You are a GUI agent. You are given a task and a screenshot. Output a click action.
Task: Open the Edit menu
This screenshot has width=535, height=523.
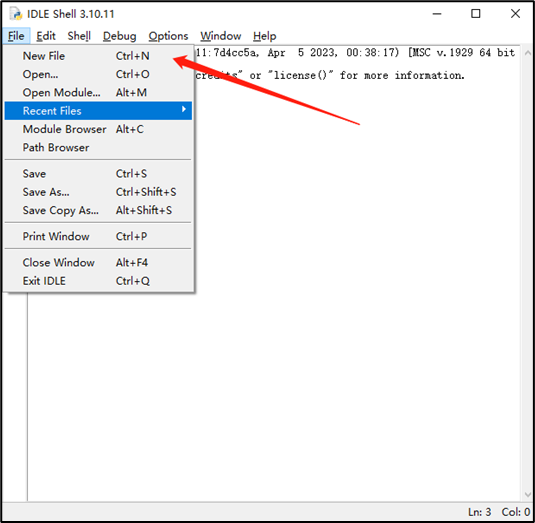46,36
